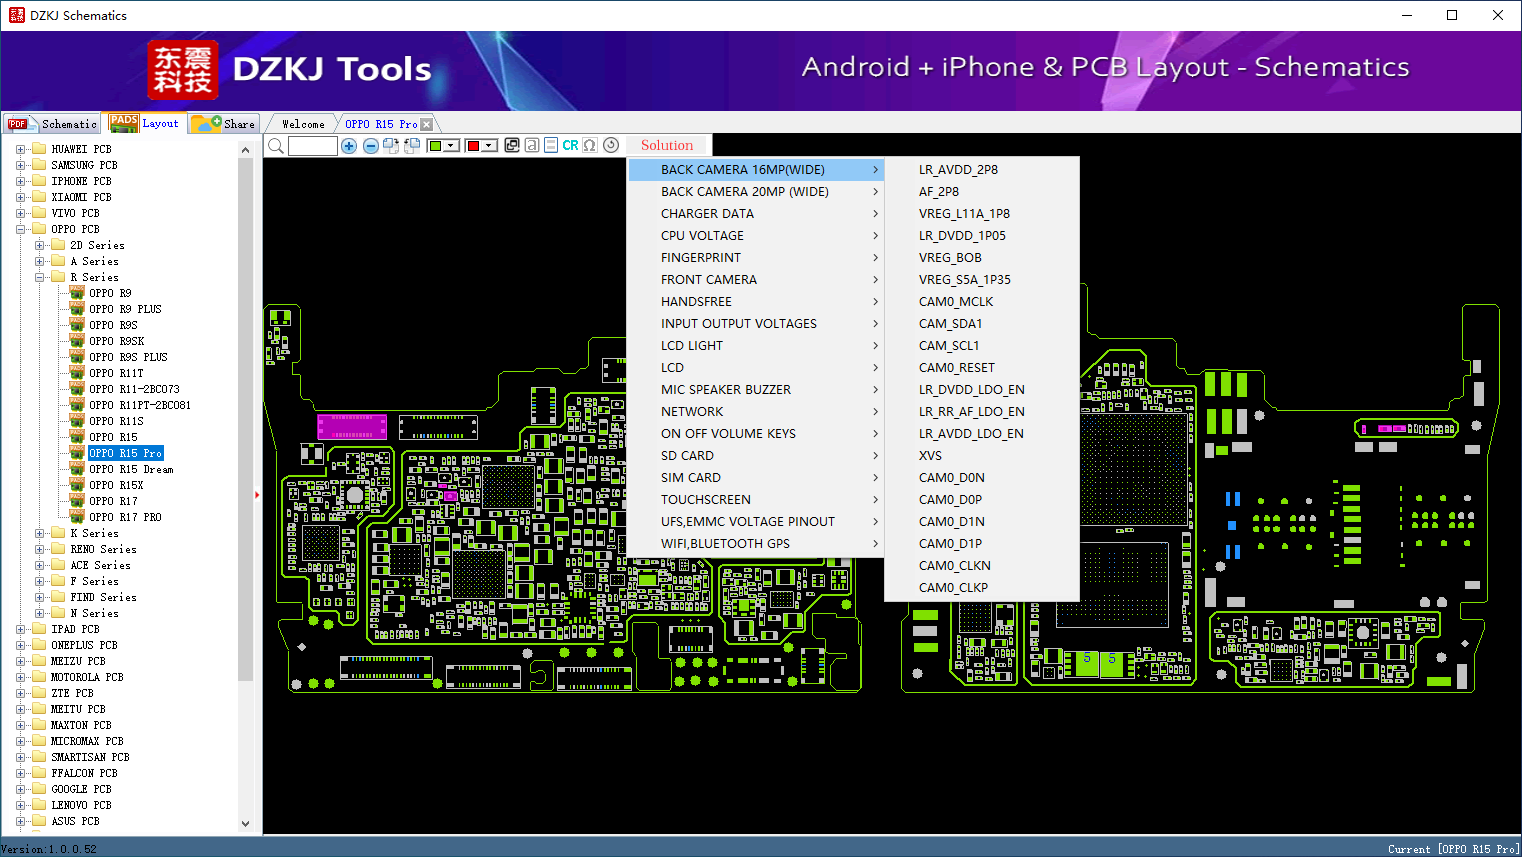Collapse the R Series tree node
Screen dimensions: 1522x857
39,277
